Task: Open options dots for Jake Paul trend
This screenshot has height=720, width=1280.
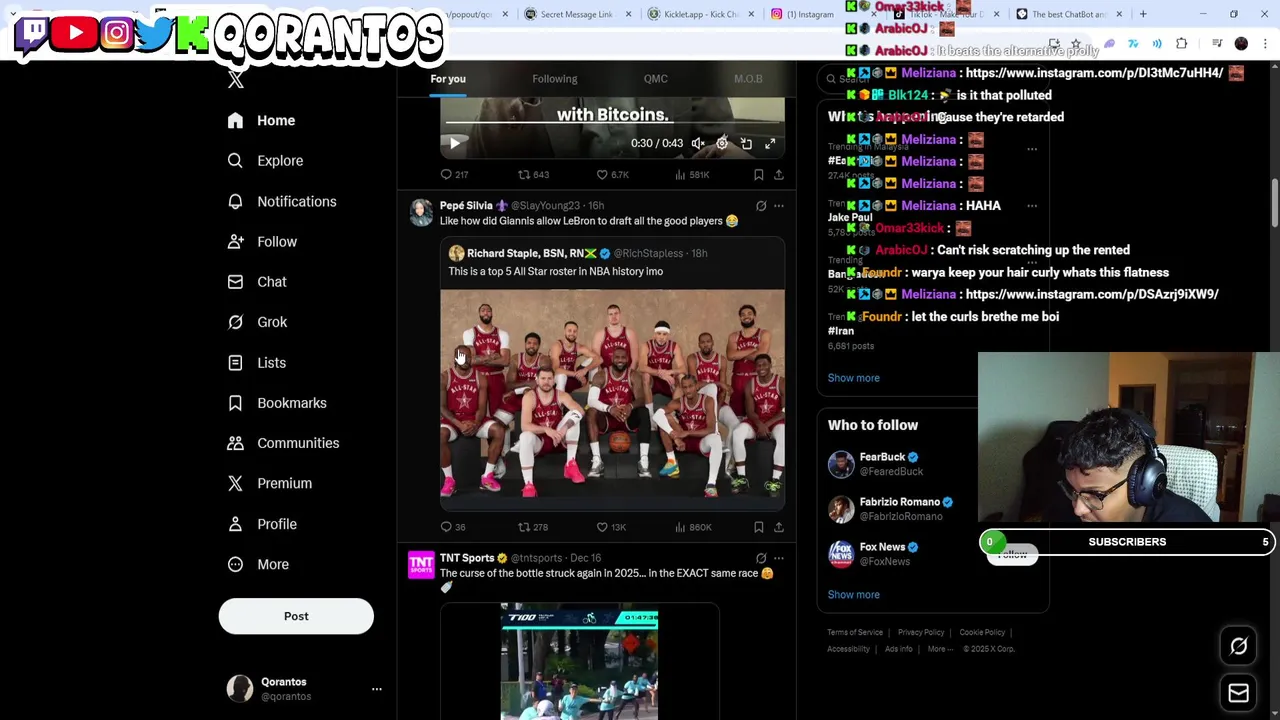Action: point(1032,206)
